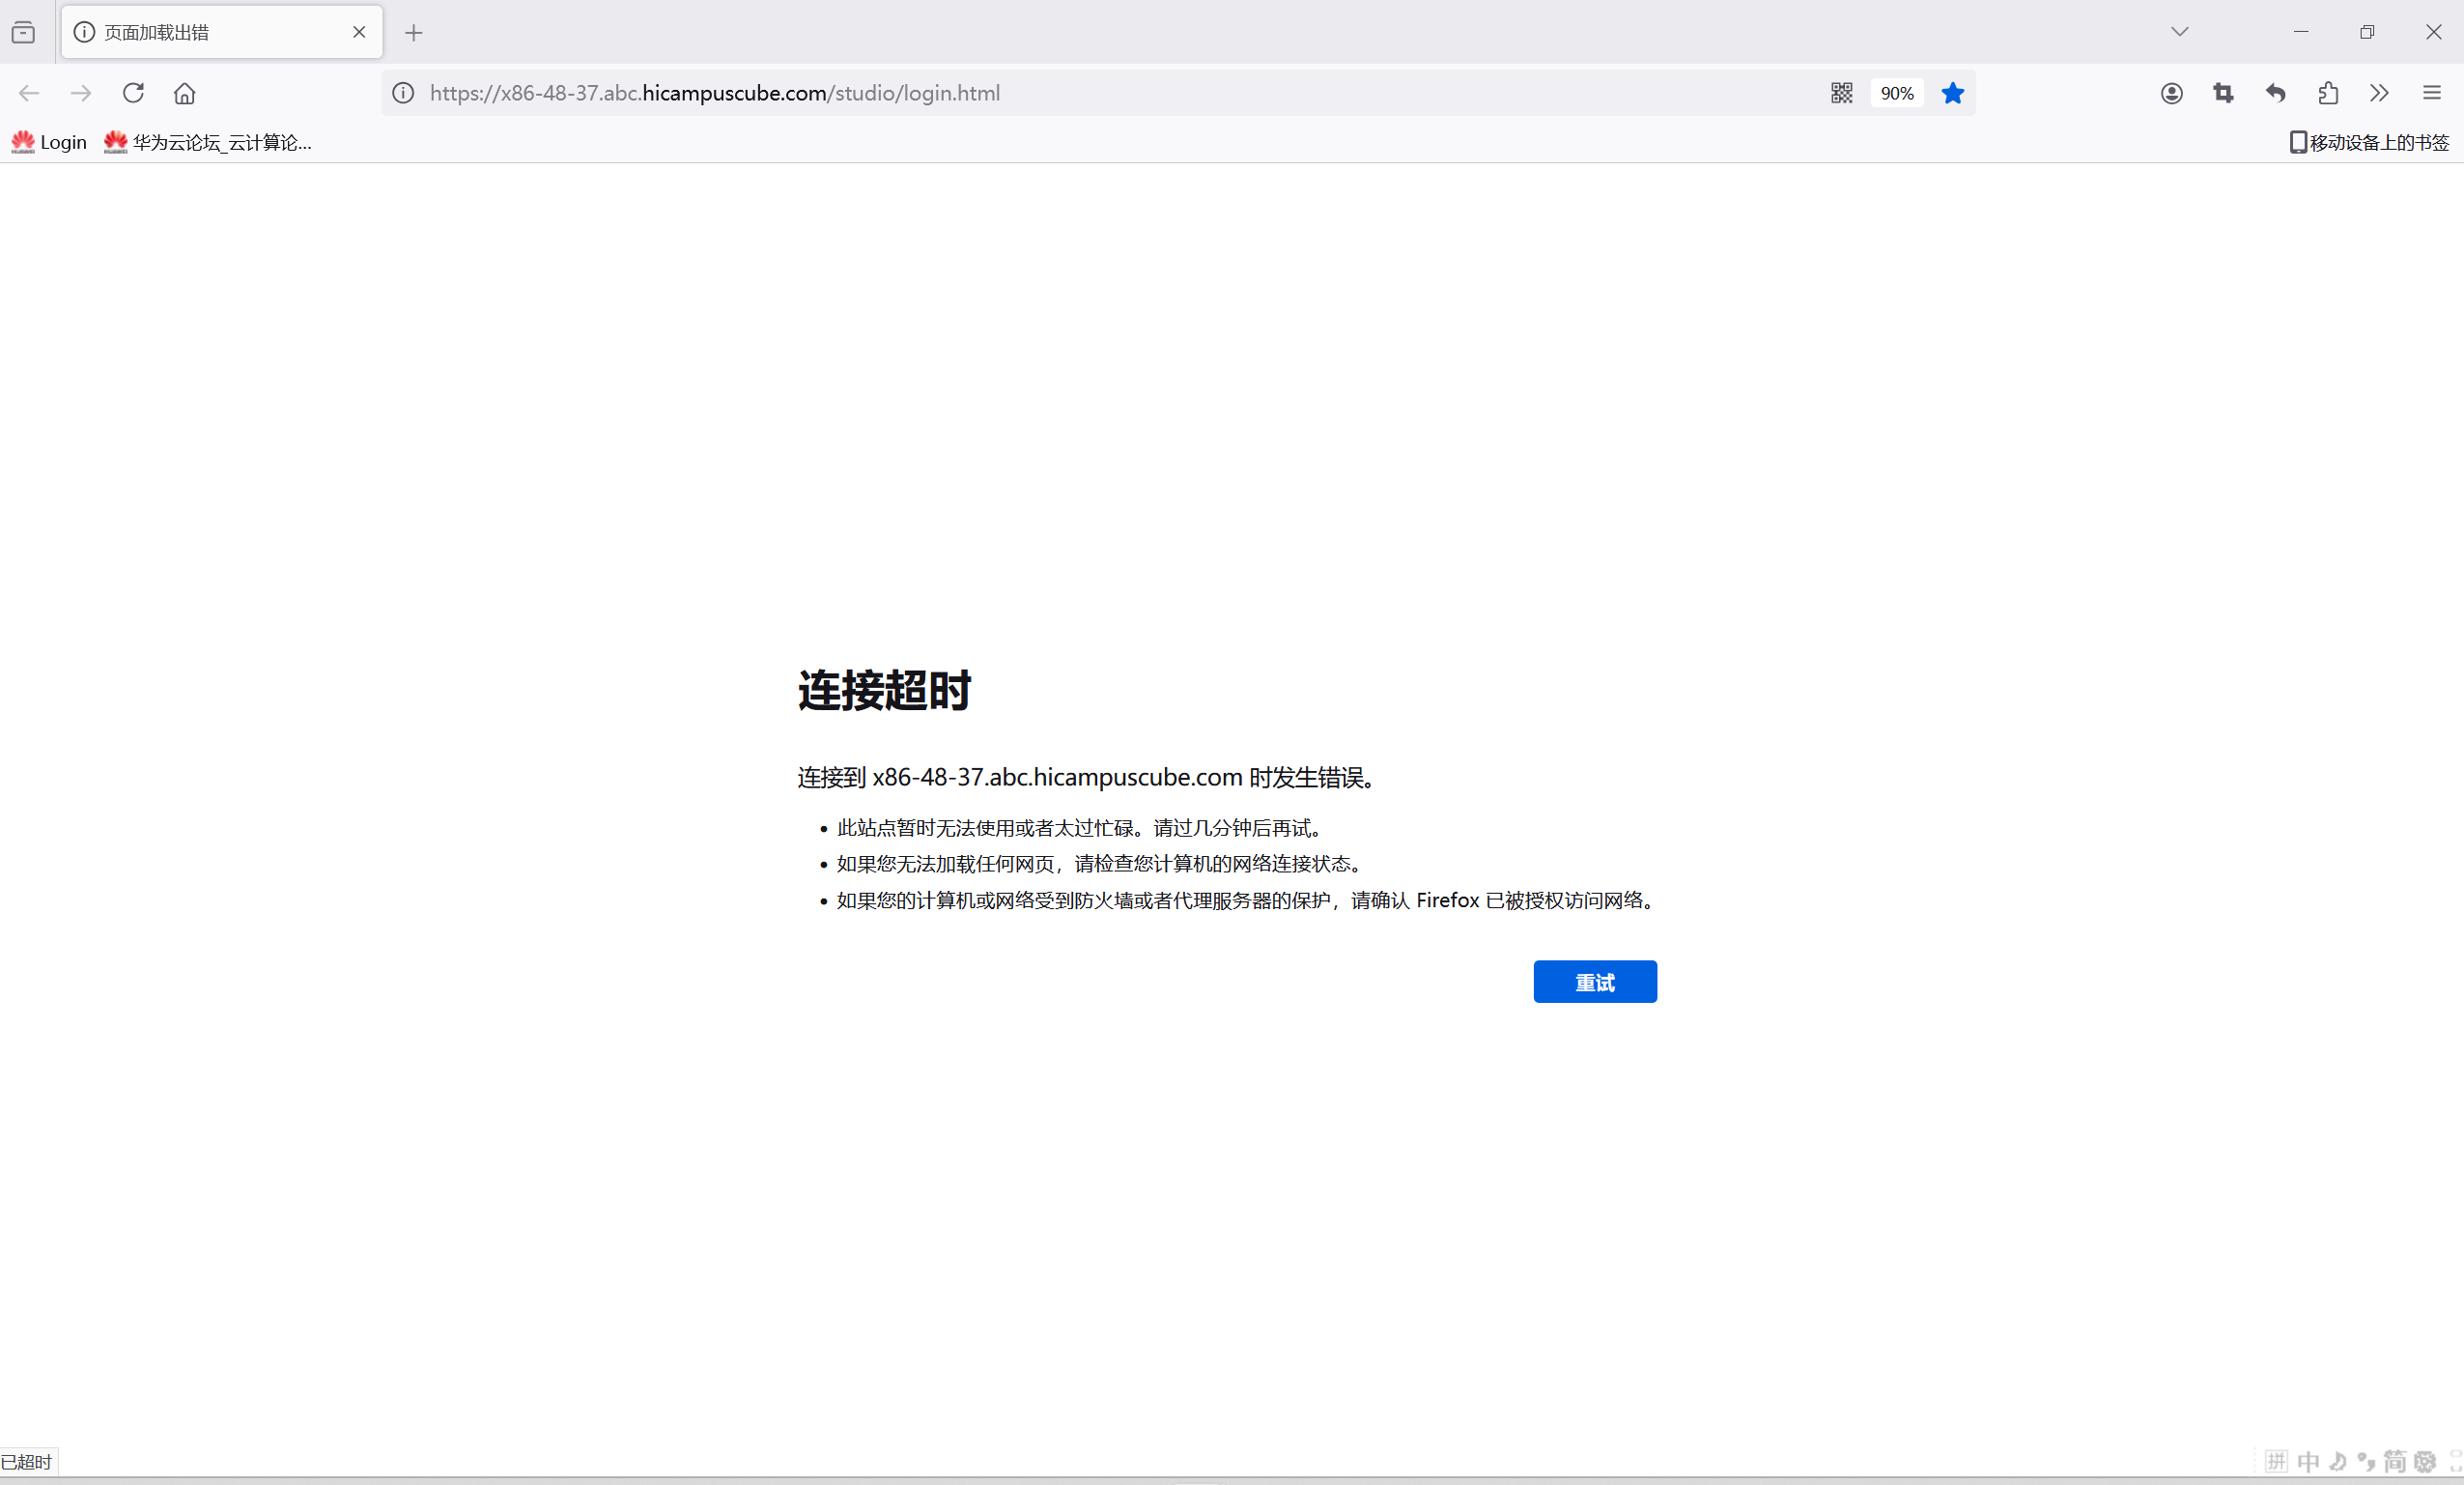
Task: Open the IME settings gear icon
Action: 2425,1462
